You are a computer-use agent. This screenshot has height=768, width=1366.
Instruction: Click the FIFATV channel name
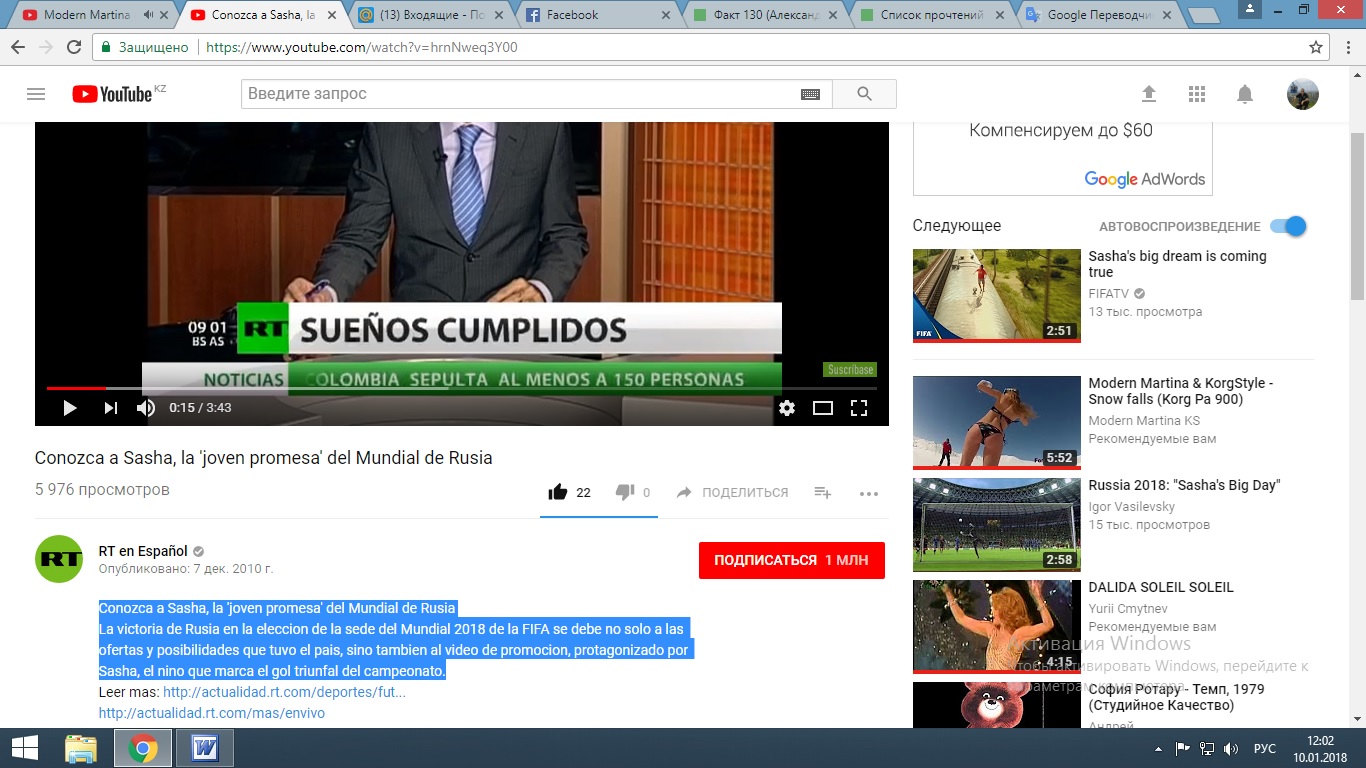click(1110, 294)
